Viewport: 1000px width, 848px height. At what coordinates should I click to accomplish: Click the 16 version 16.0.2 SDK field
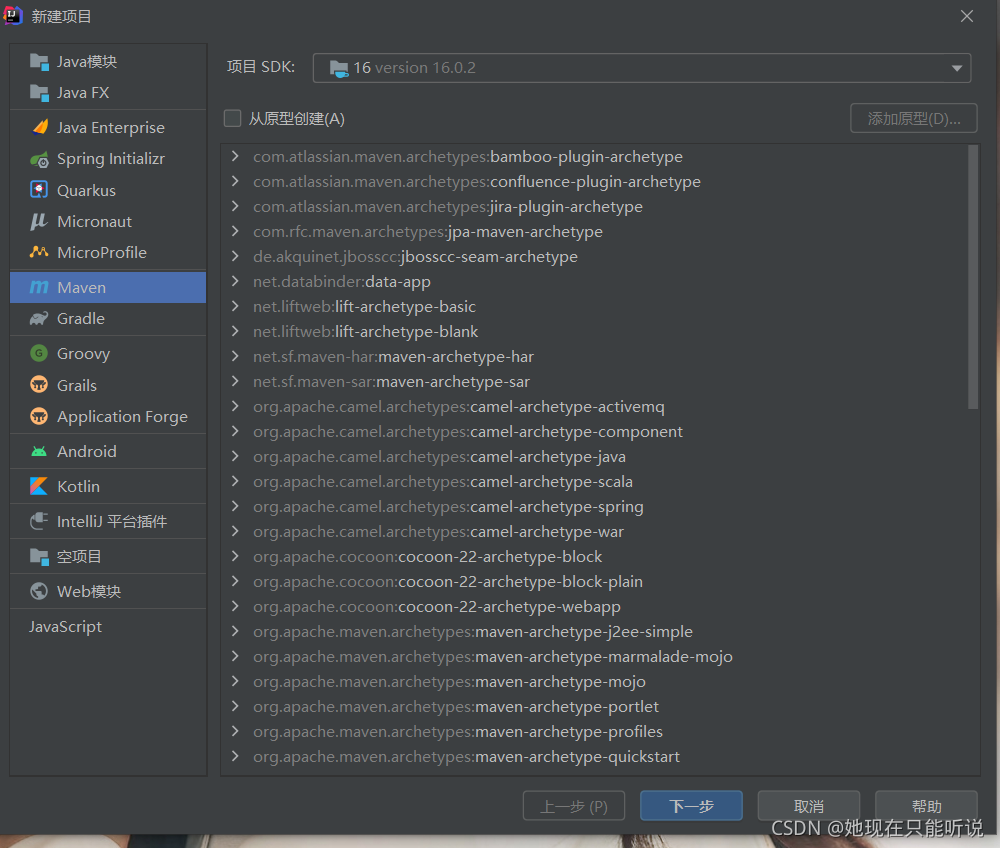pos(642,68)
